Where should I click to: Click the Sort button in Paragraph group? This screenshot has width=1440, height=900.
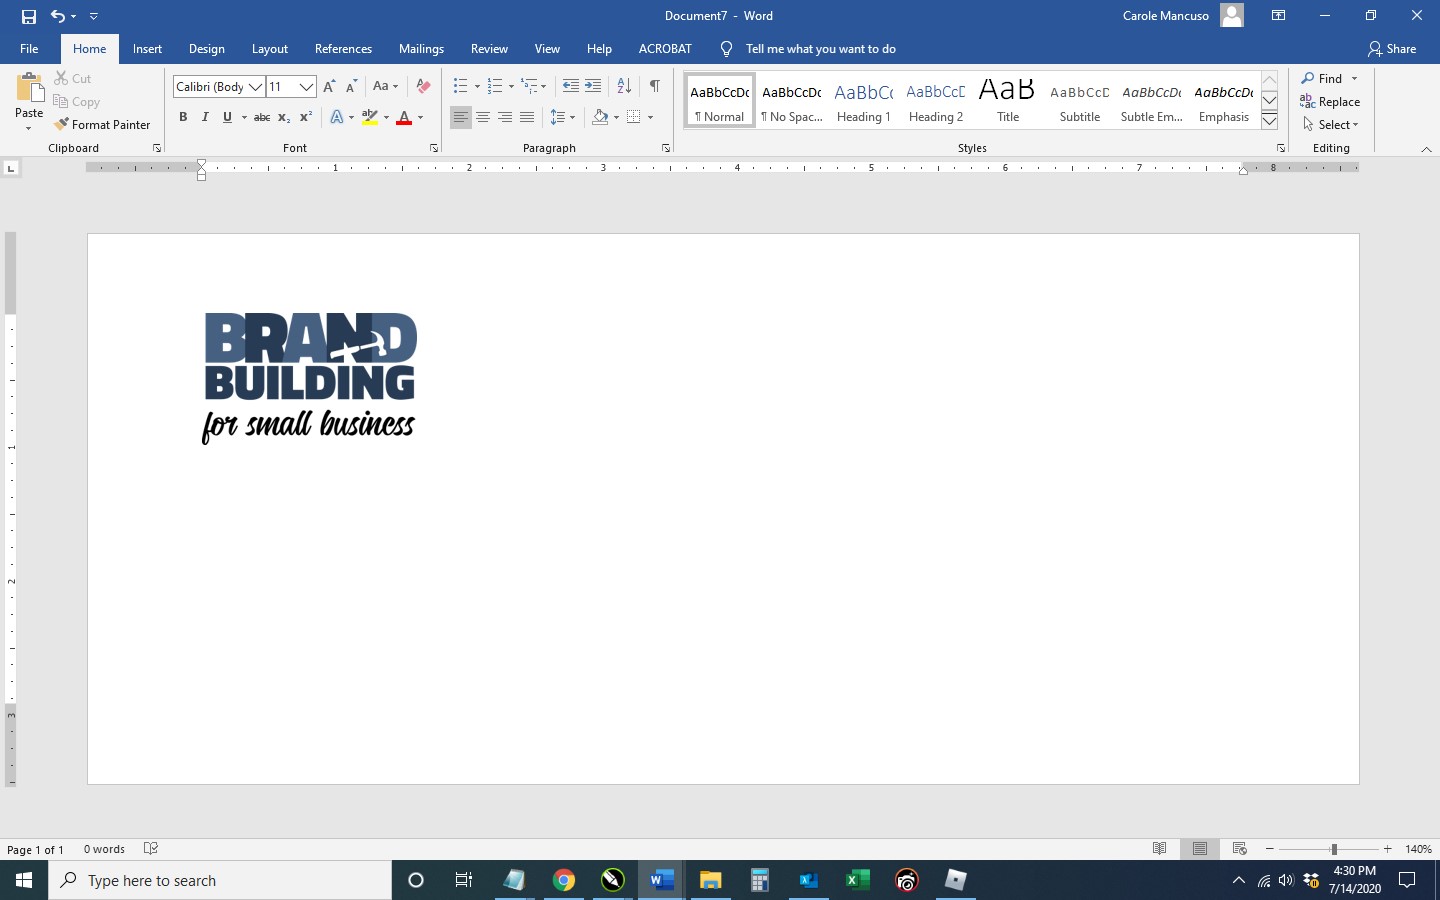622,86
